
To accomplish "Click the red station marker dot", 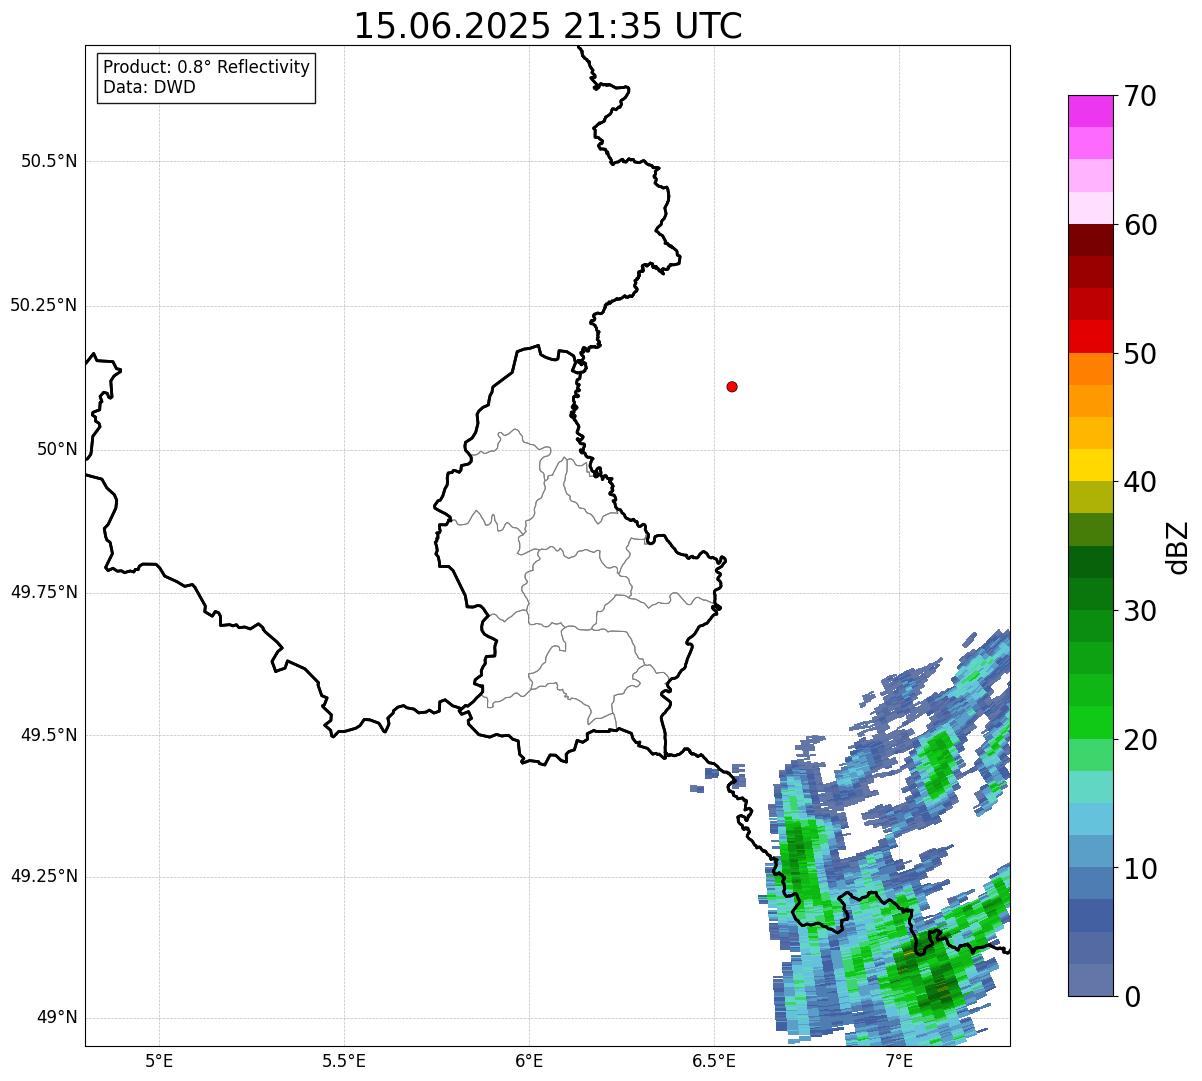I will pyautogui.click(x=732, y=386).
